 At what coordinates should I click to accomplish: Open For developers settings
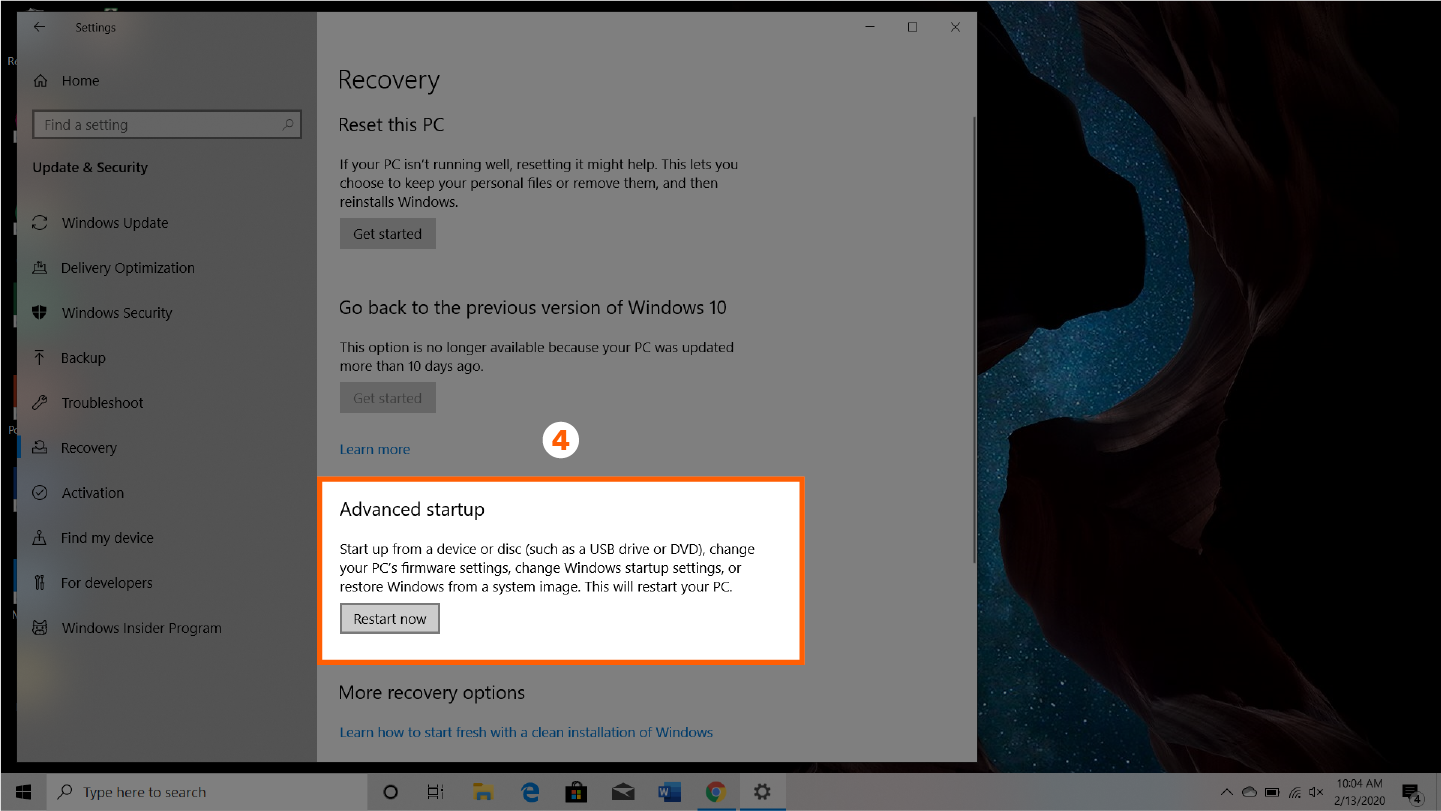[106, 583]
